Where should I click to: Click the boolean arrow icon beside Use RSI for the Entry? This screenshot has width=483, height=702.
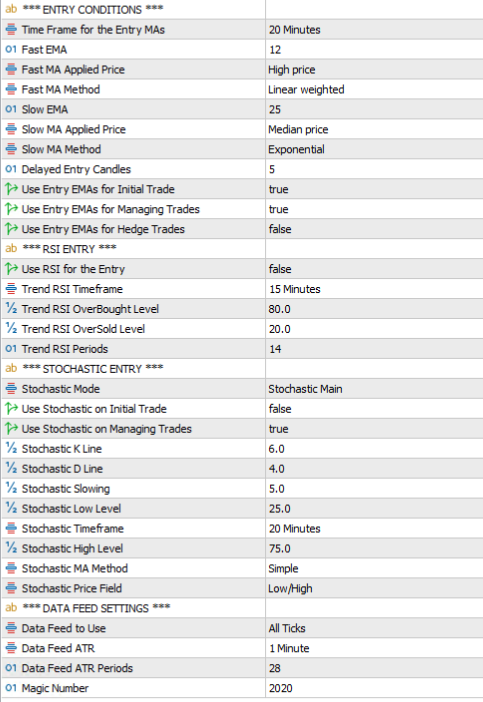point(11,269)
